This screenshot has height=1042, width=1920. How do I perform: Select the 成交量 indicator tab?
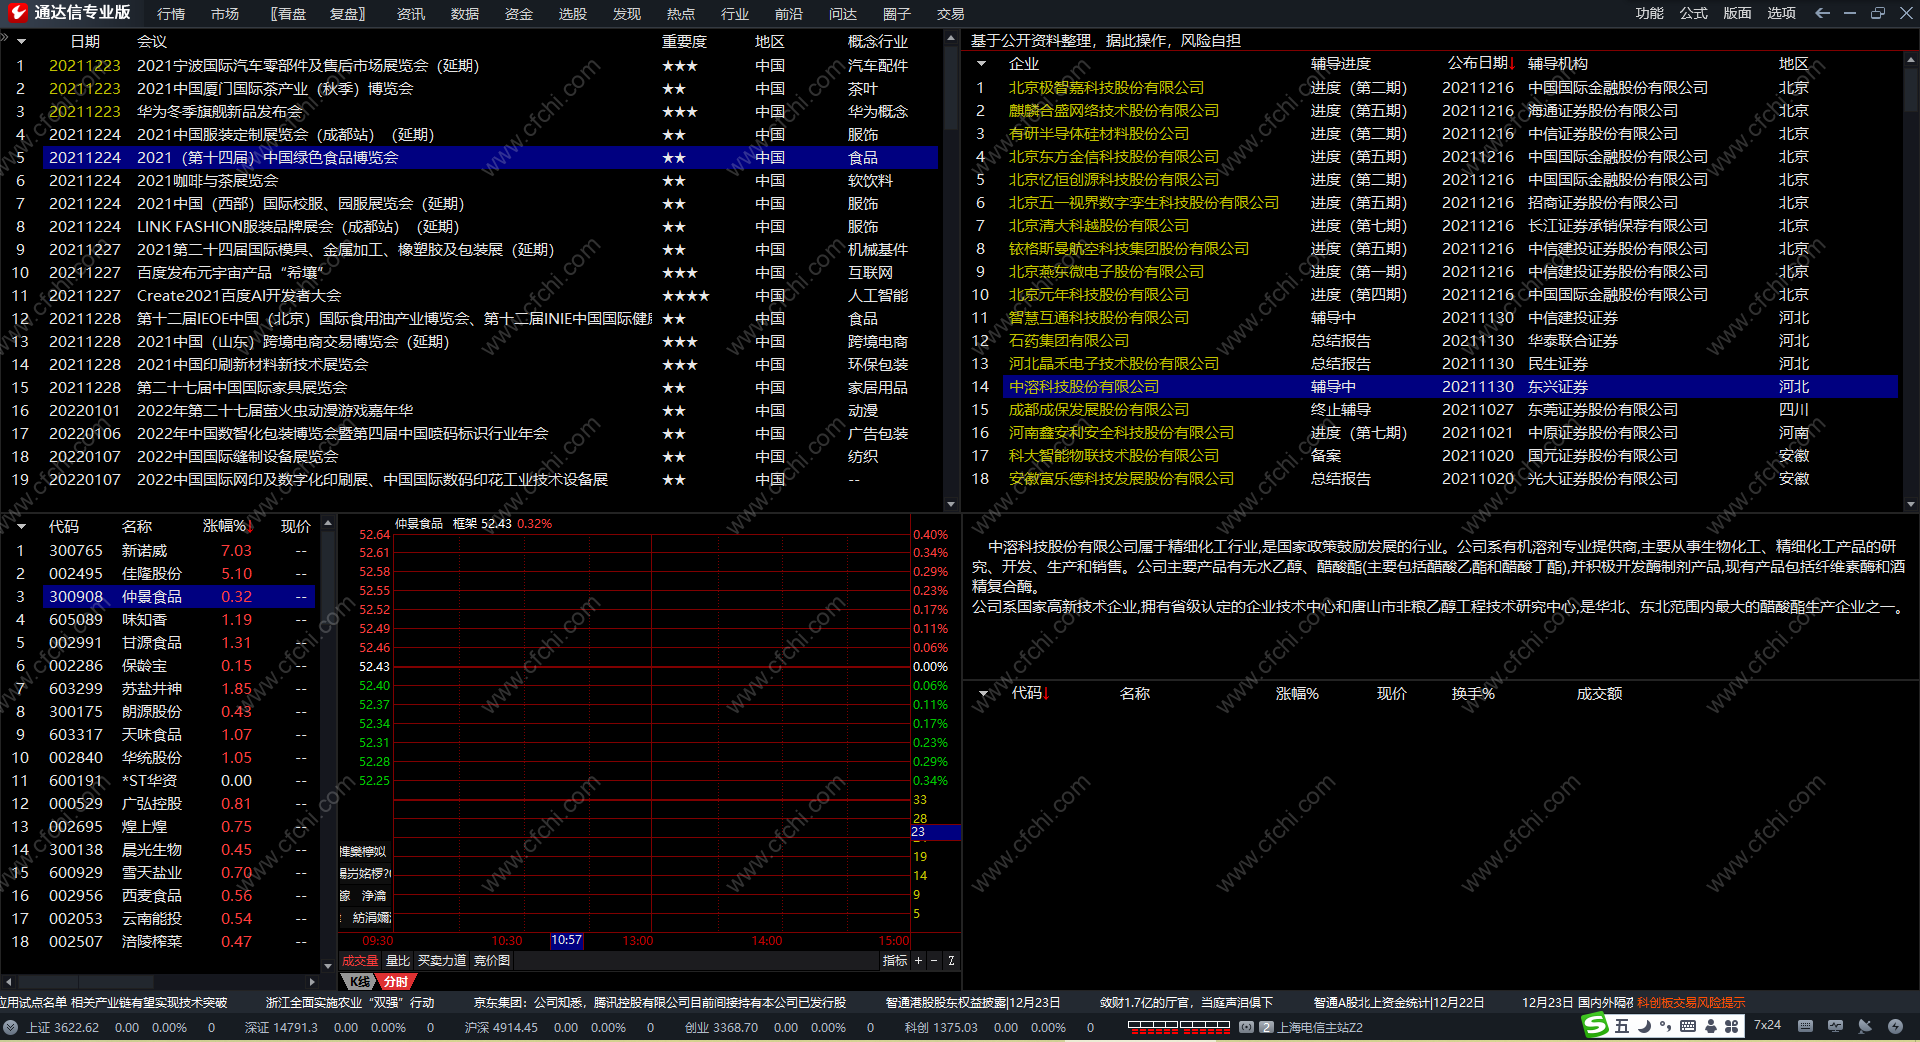click(x=360, y=961)
